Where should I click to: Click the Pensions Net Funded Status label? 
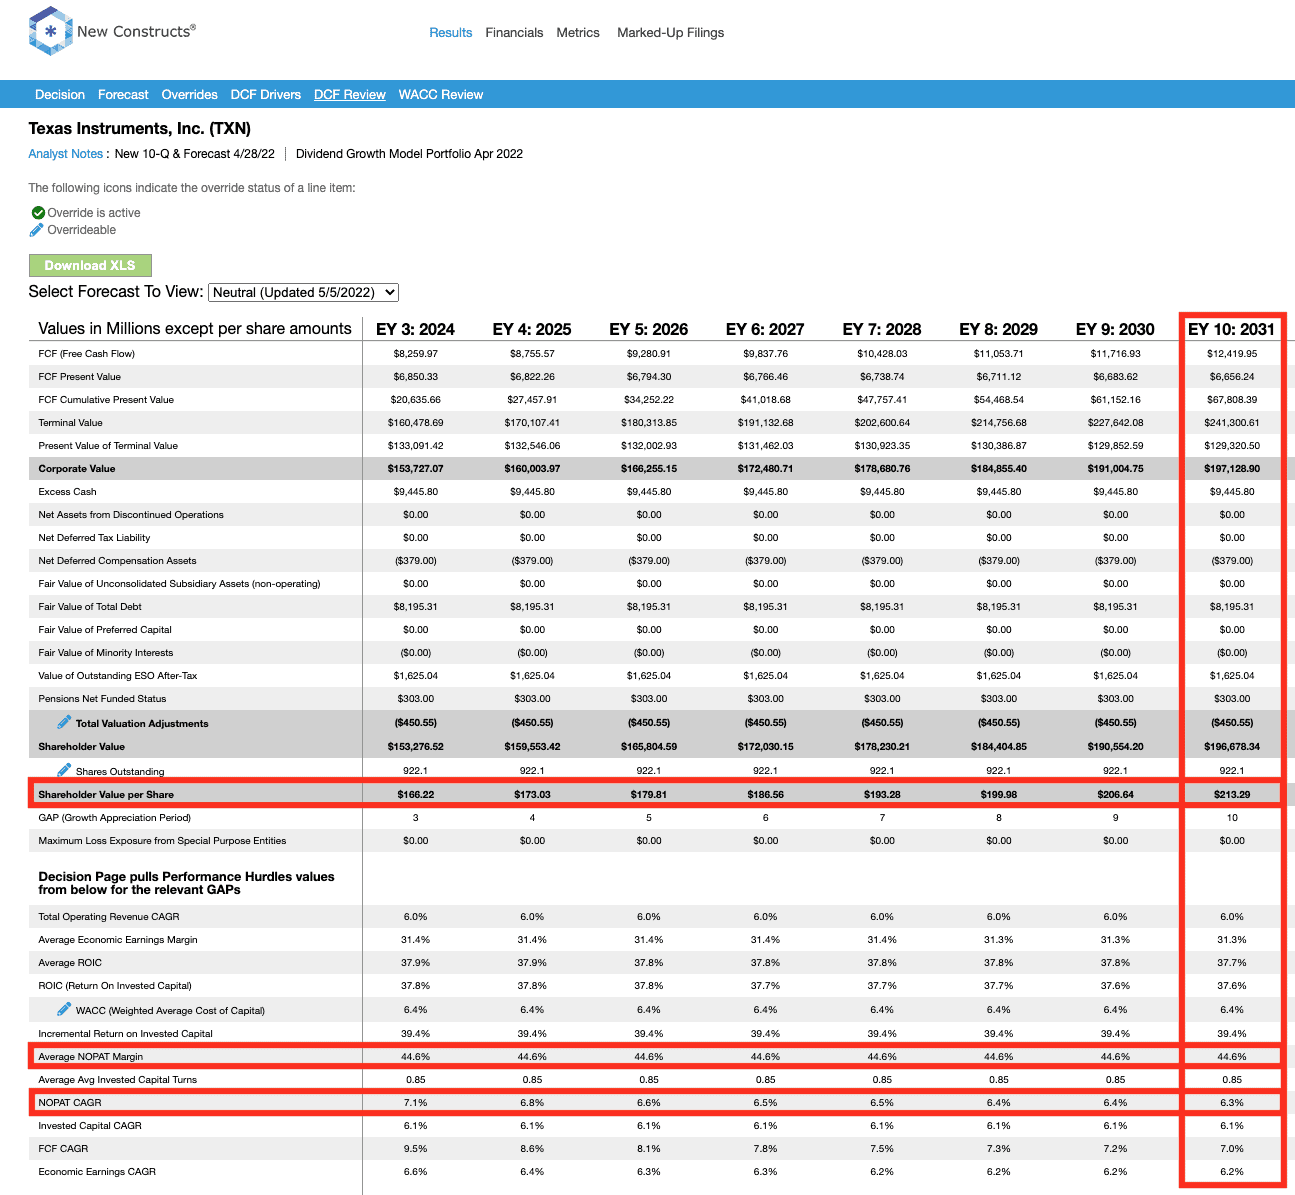coord(102,699)
